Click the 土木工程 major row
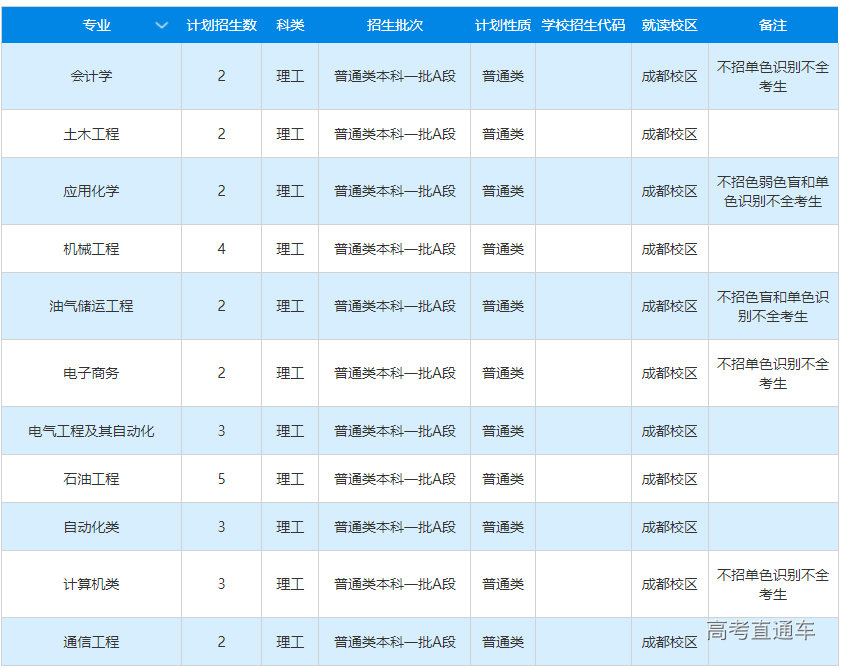Viewport: 844px width, 670px height. point(91,134)
